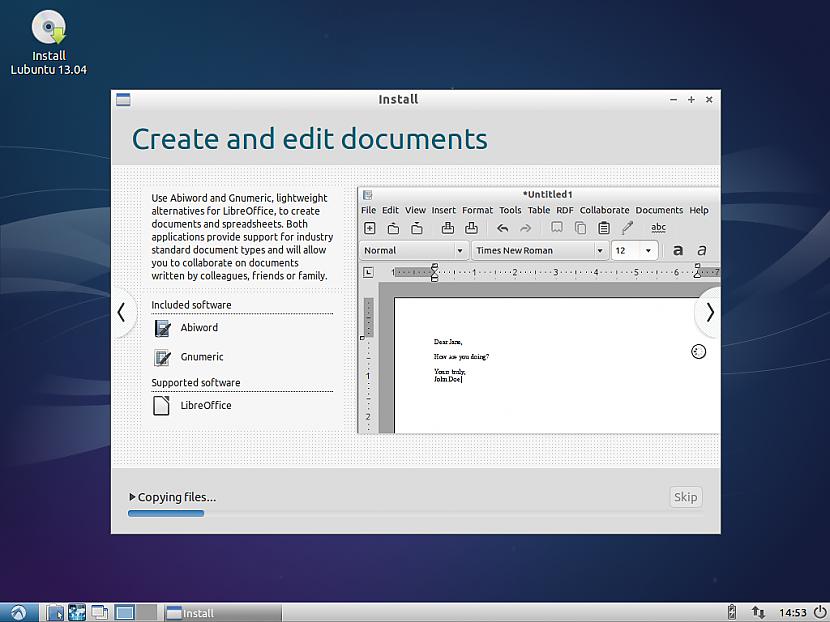Advance to the next slide arrow
This screenshot has height=622, width=830.
tap(710, 312)
